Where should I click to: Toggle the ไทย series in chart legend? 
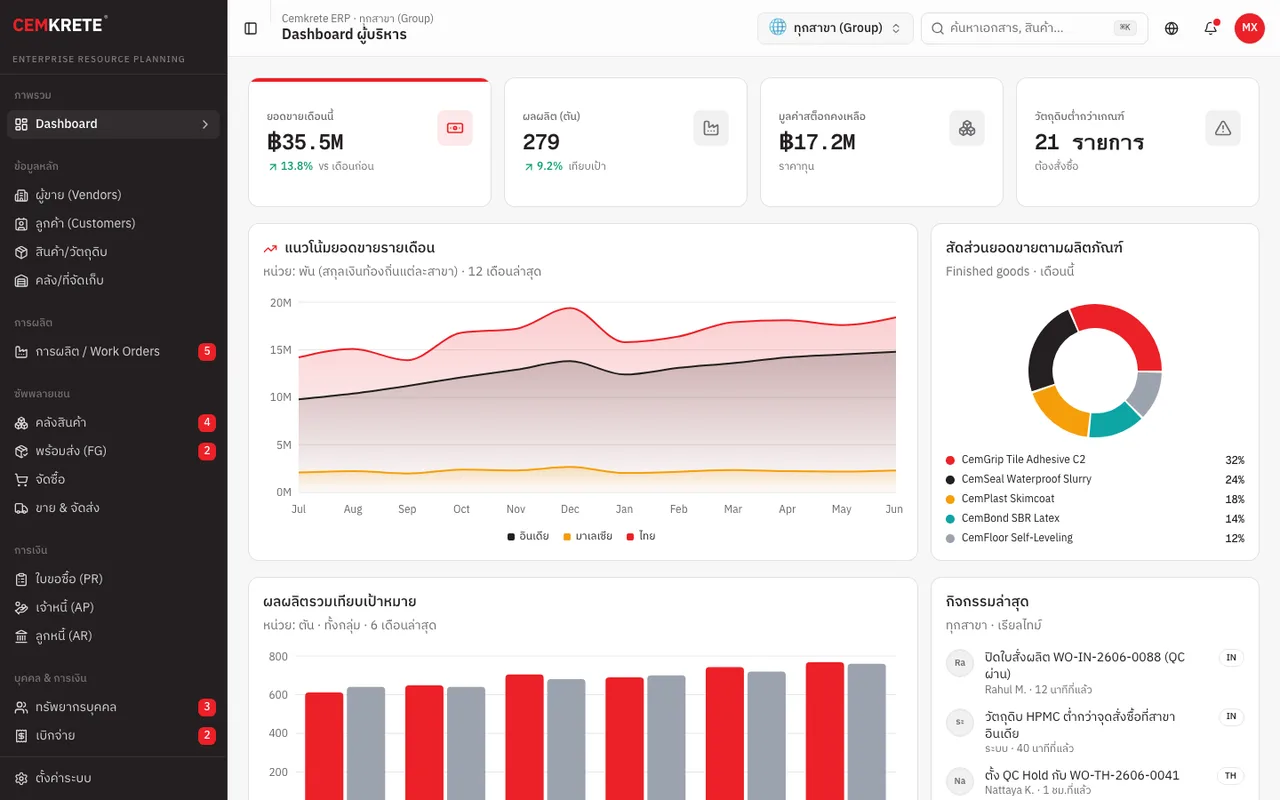pos(641,536)
